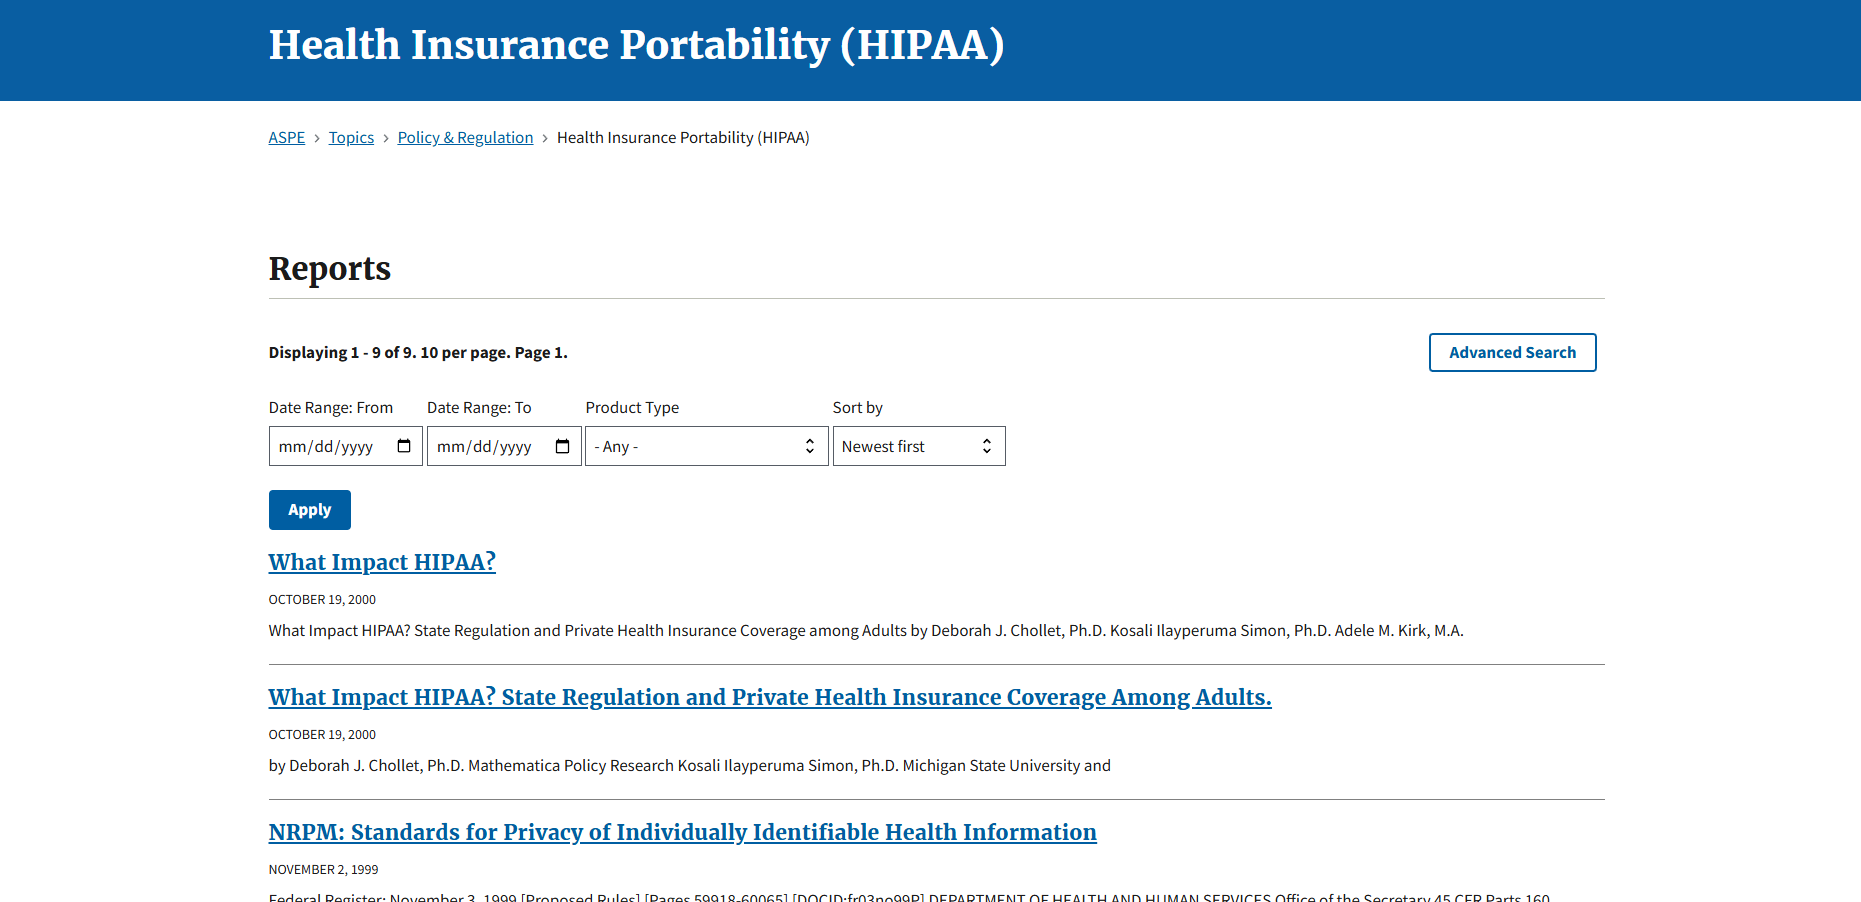Open the Product Type dropdown
This screenshot has width=1861, height=902.
coord(706,446)
